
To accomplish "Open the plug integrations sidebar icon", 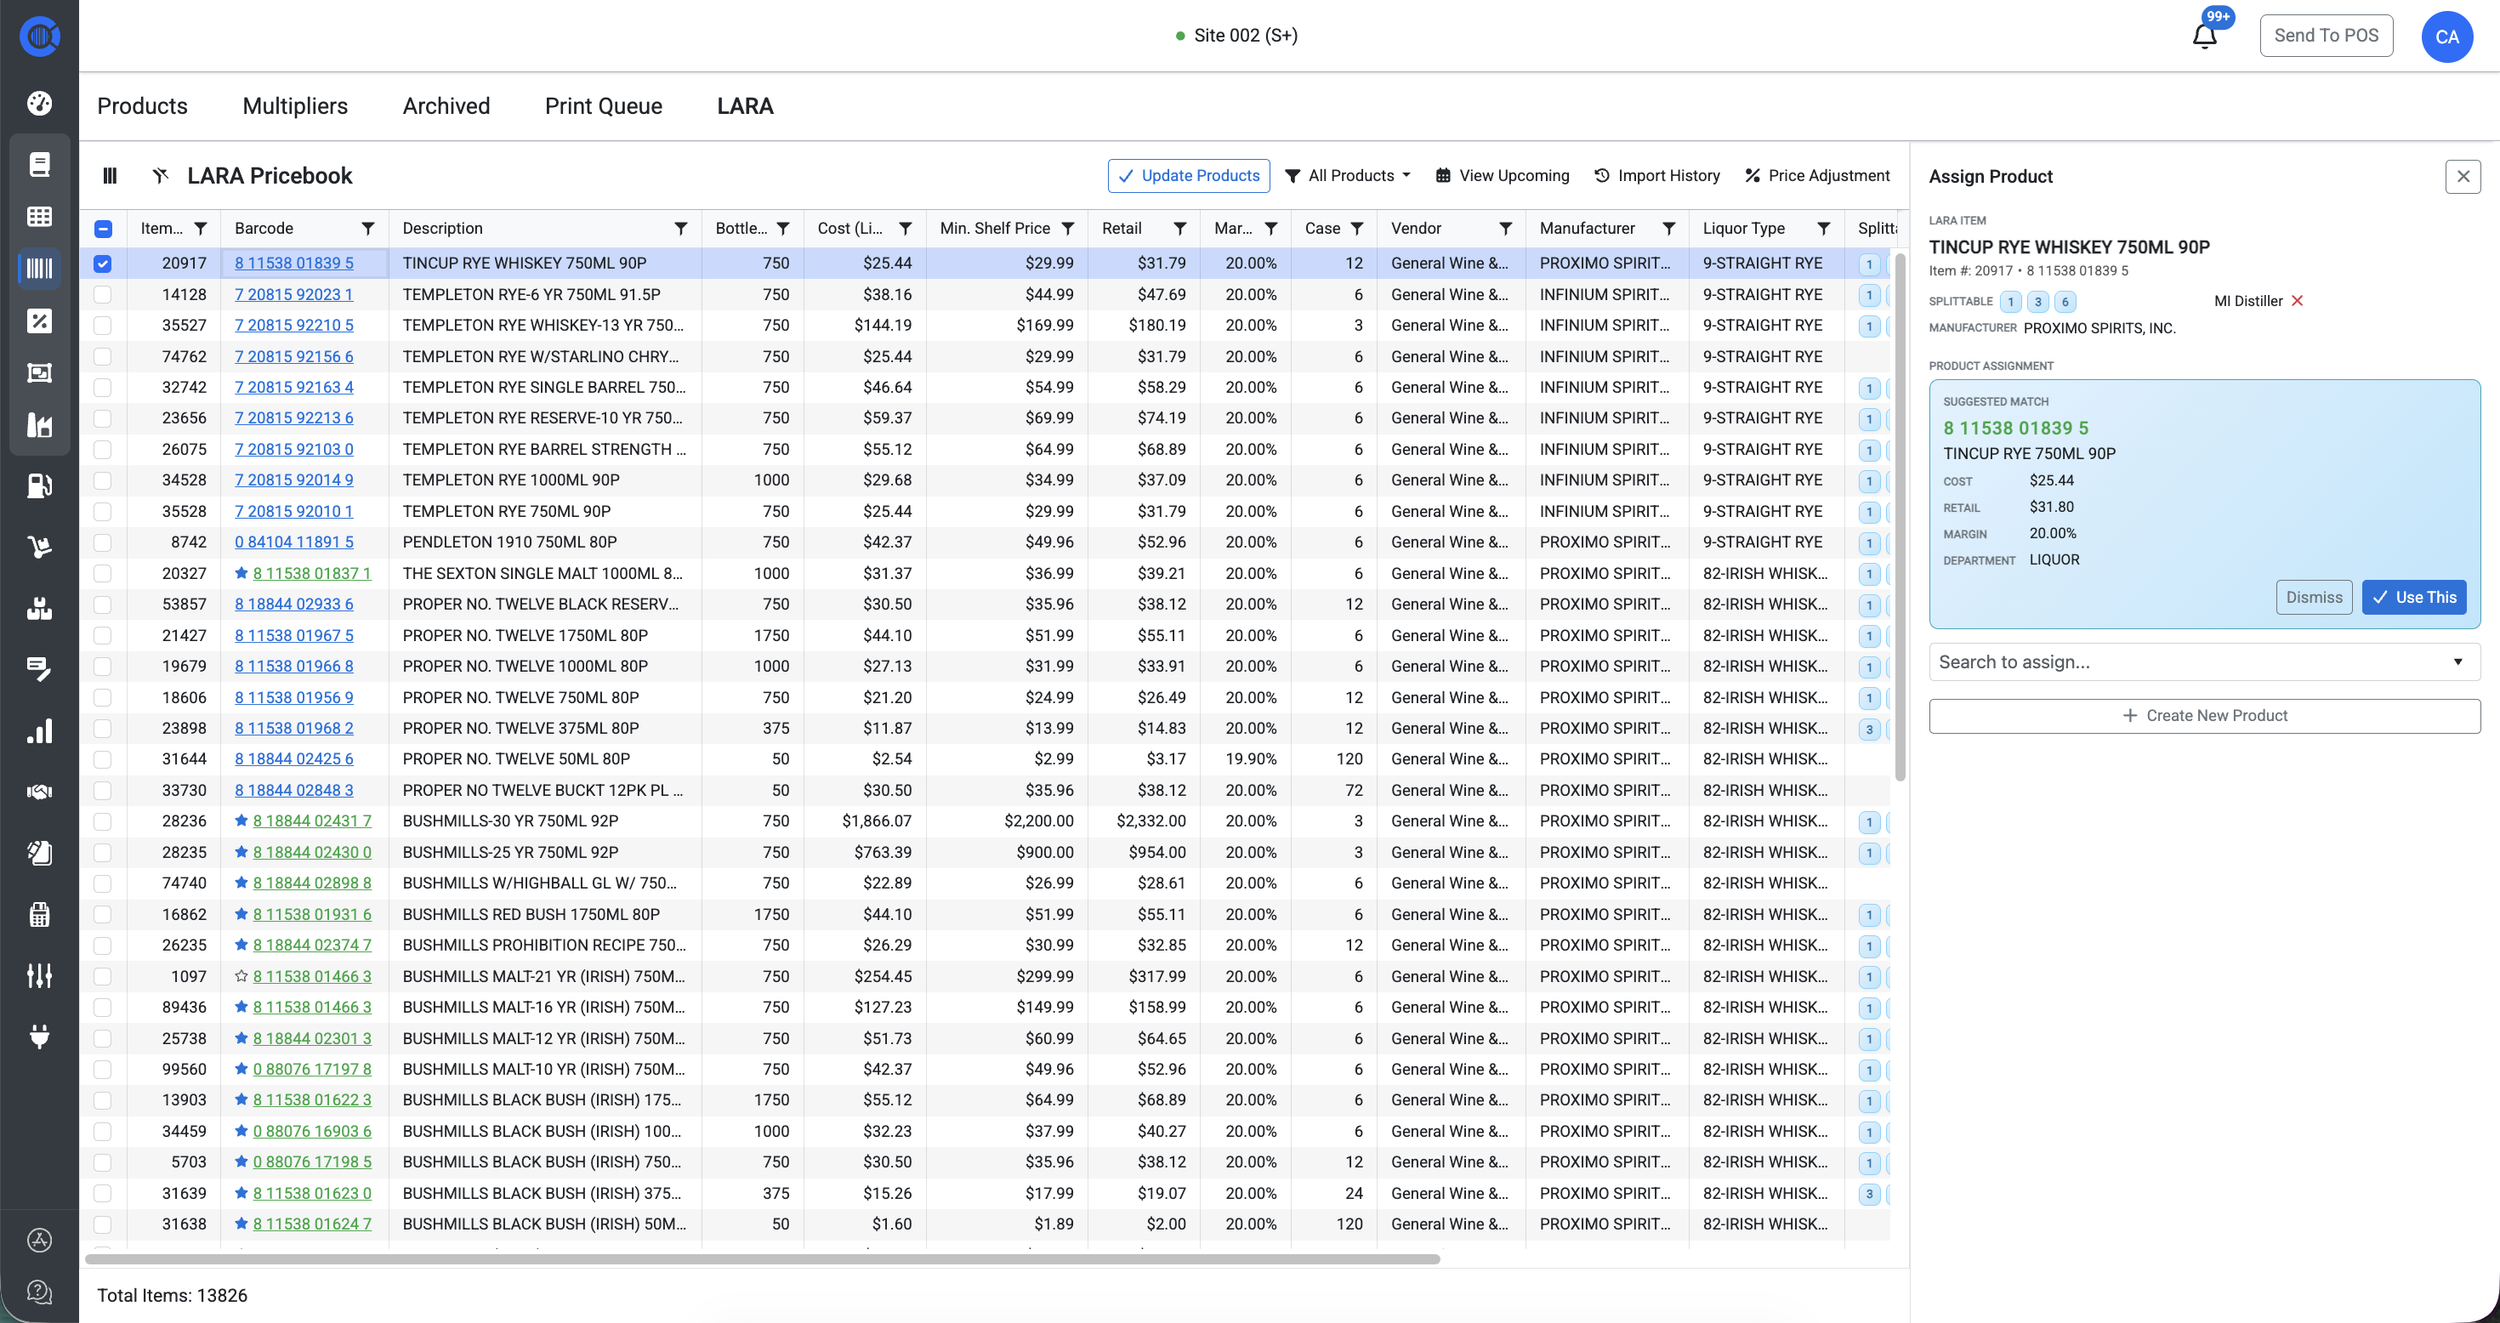I will (39, 1036).
